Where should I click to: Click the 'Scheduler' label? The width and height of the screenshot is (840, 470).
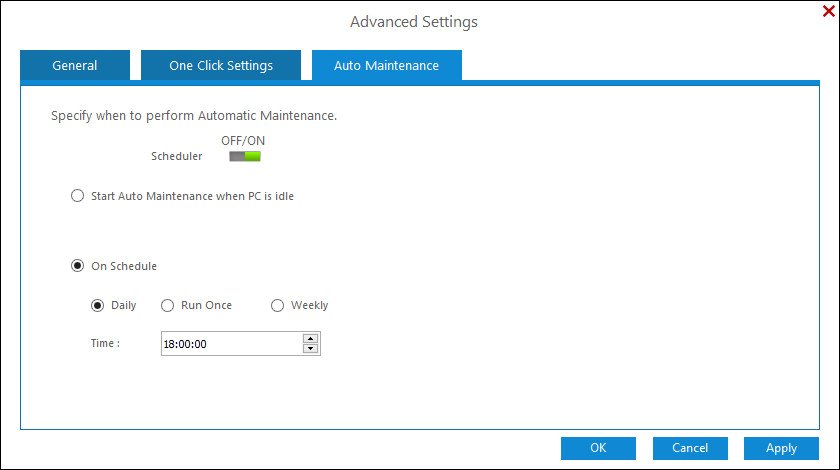[x=177, y=156]
